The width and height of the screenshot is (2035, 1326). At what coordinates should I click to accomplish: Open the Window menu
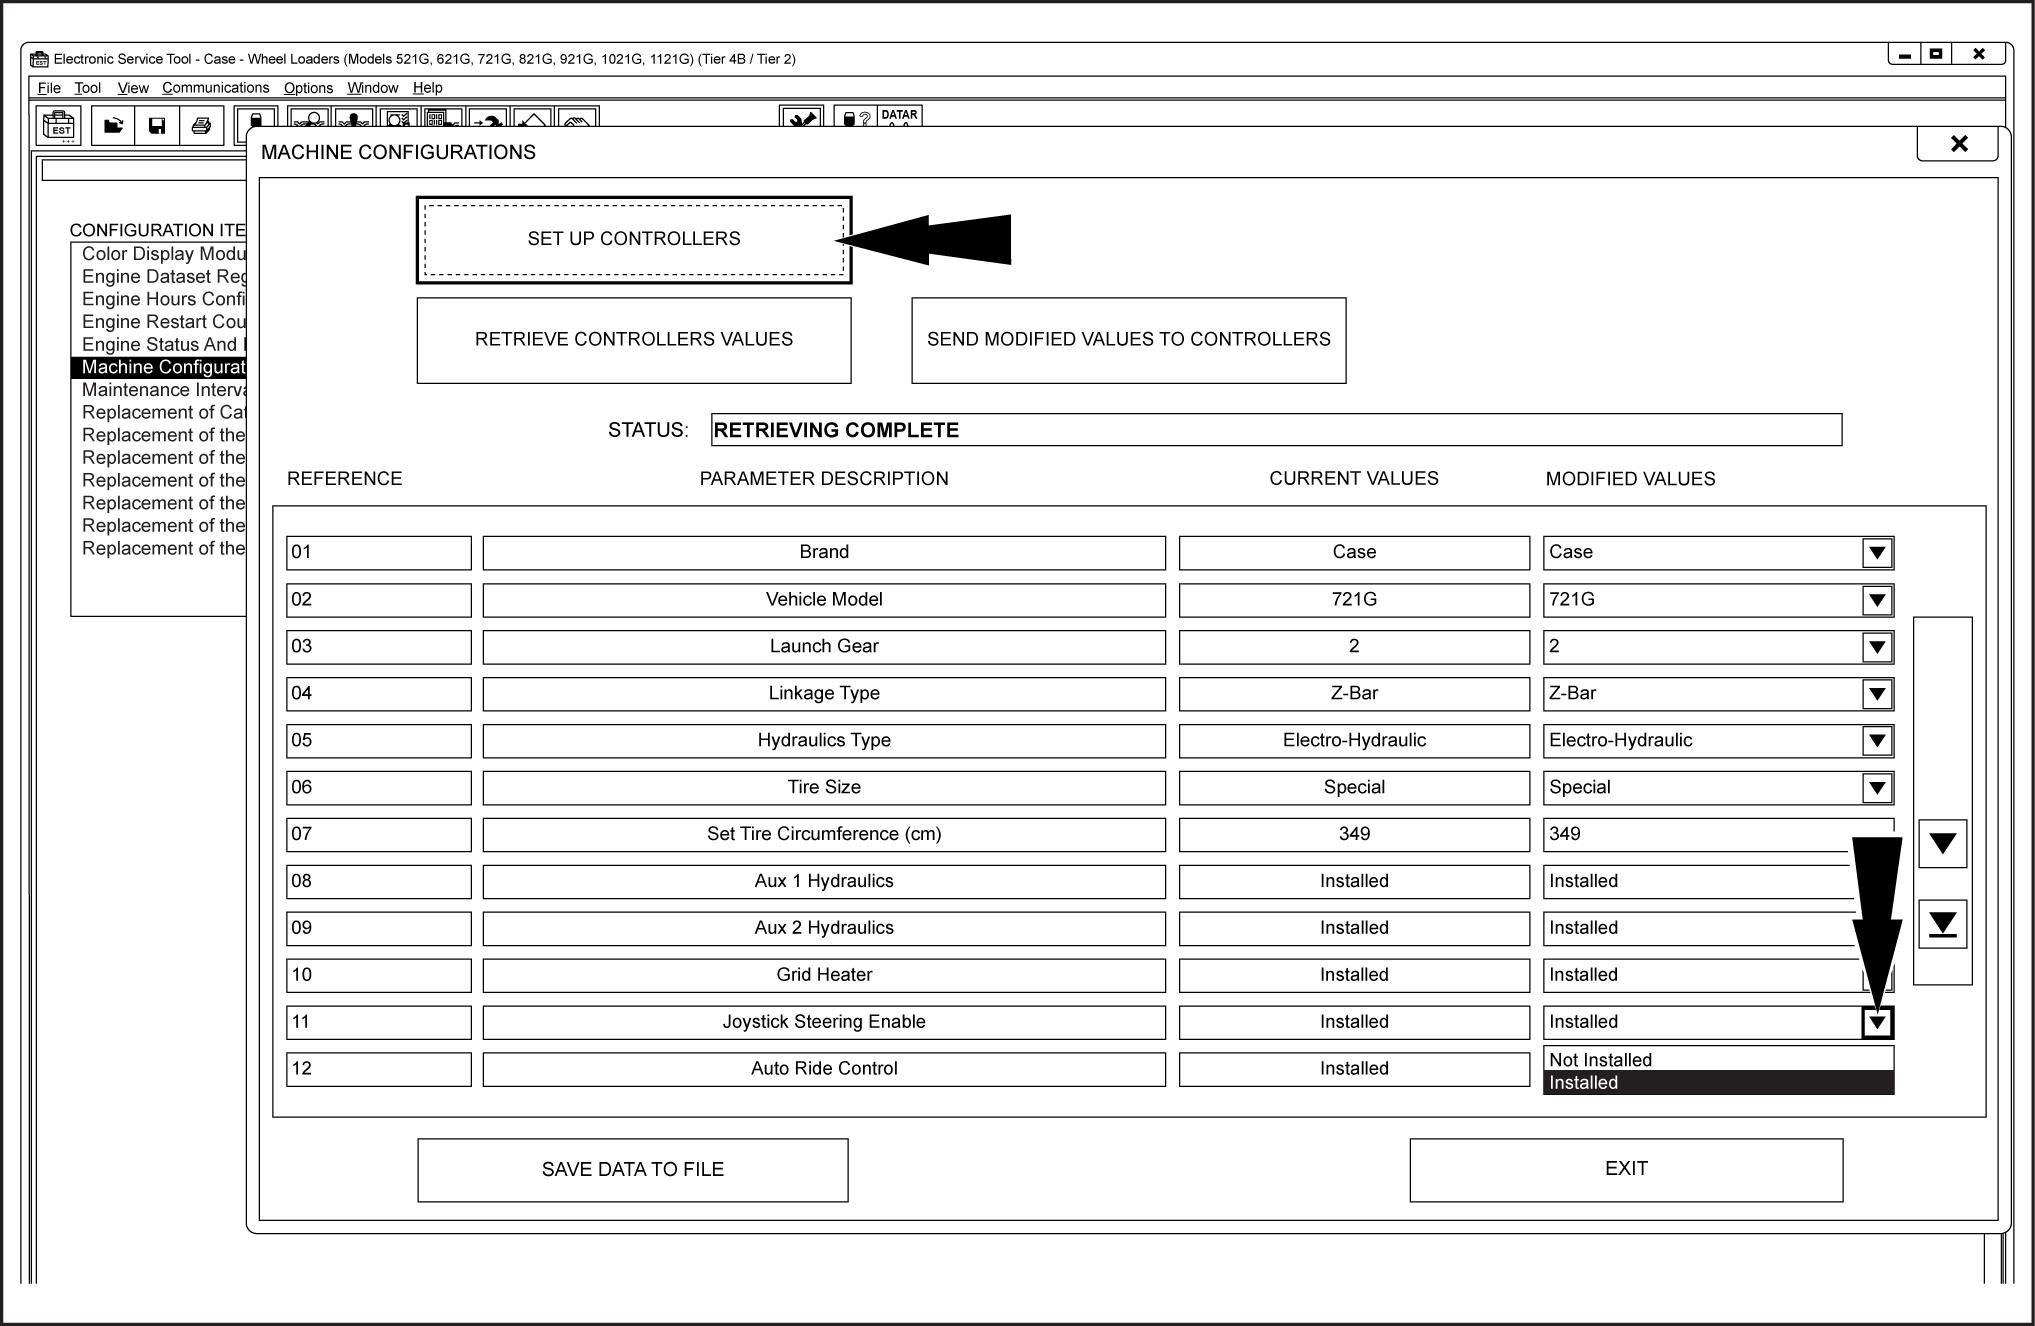pyautogui.click(x=372, y=88)
